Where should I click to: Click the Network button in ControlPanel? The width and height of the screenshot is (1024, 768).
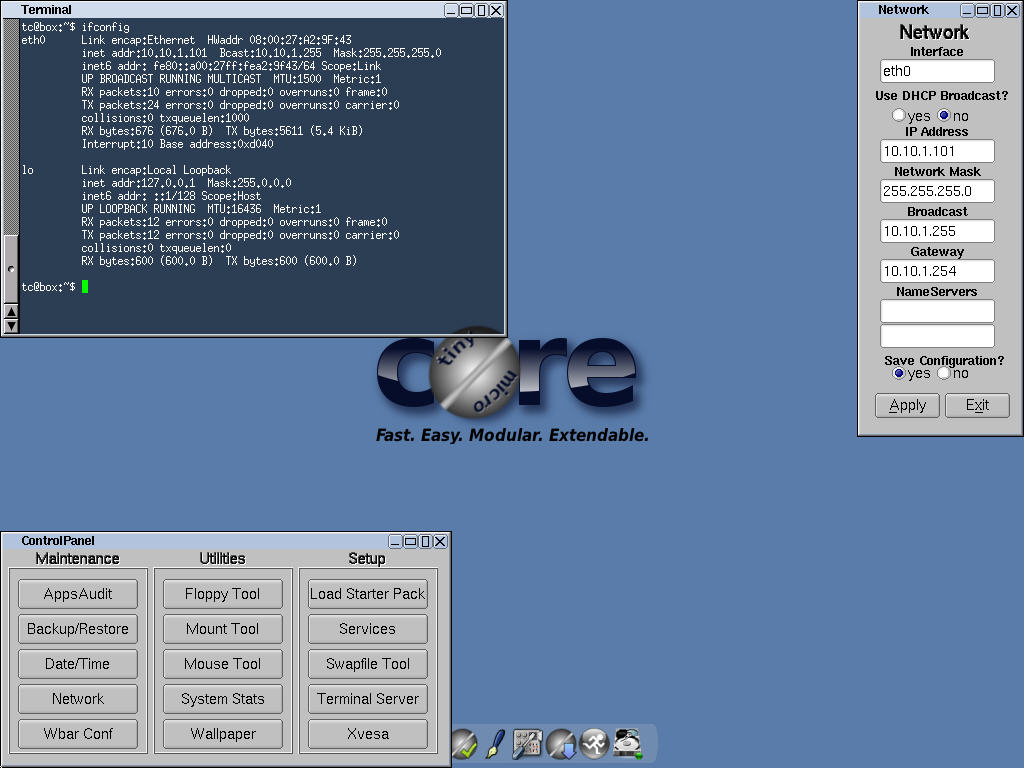[x=78, y=699]
